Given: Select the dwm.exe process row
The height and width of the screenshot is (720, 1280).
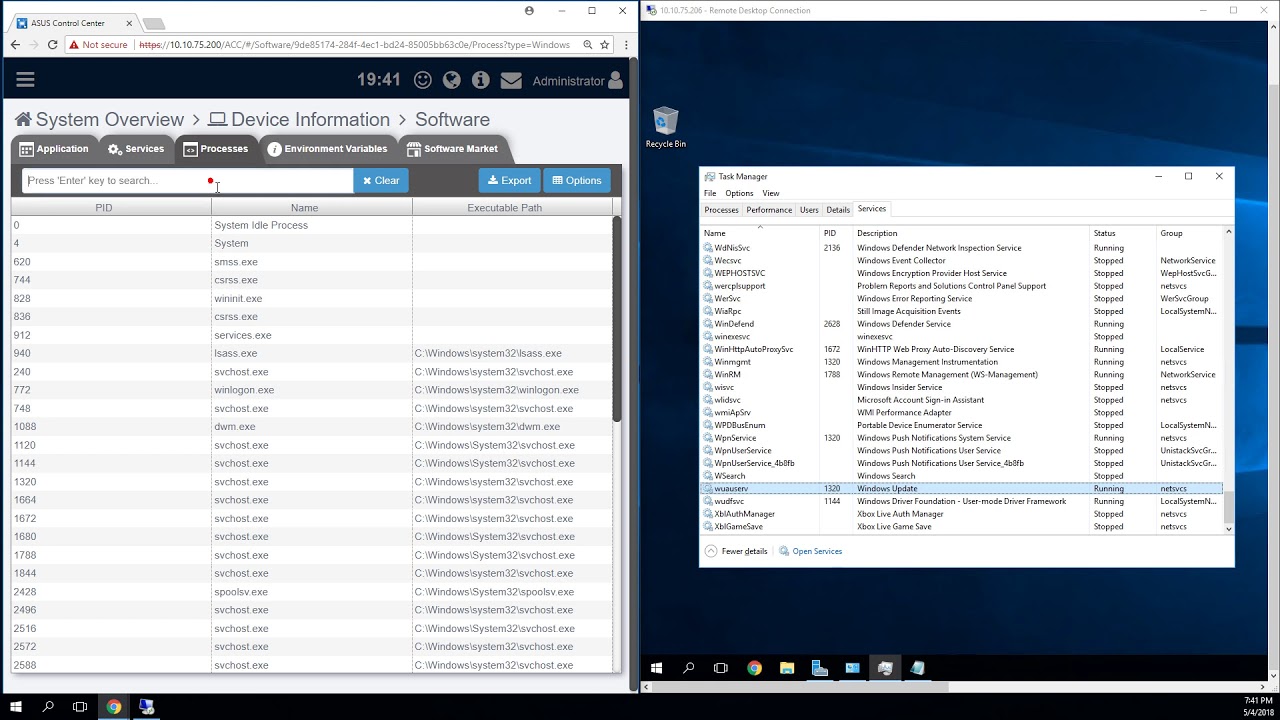Looking at the screenshot, I should (311, 427).
